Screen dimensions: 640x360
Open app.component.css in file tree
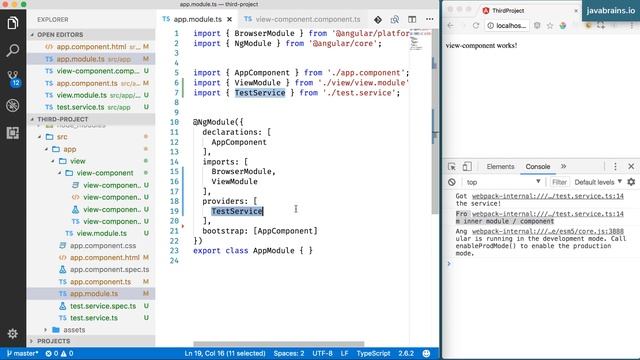point(91,246)
